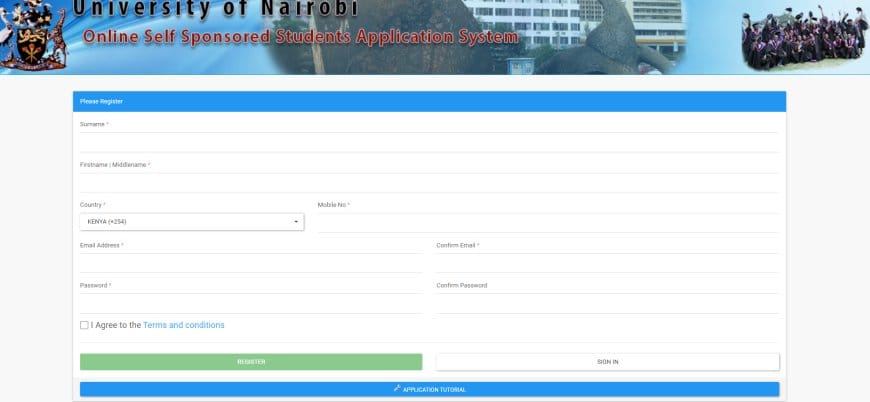
Task: Open the Terms and conditions link
Action: pos(184,325)
